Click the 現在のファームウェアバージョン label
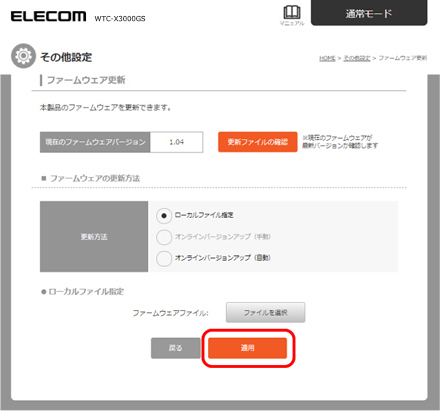 pos(95,142)
